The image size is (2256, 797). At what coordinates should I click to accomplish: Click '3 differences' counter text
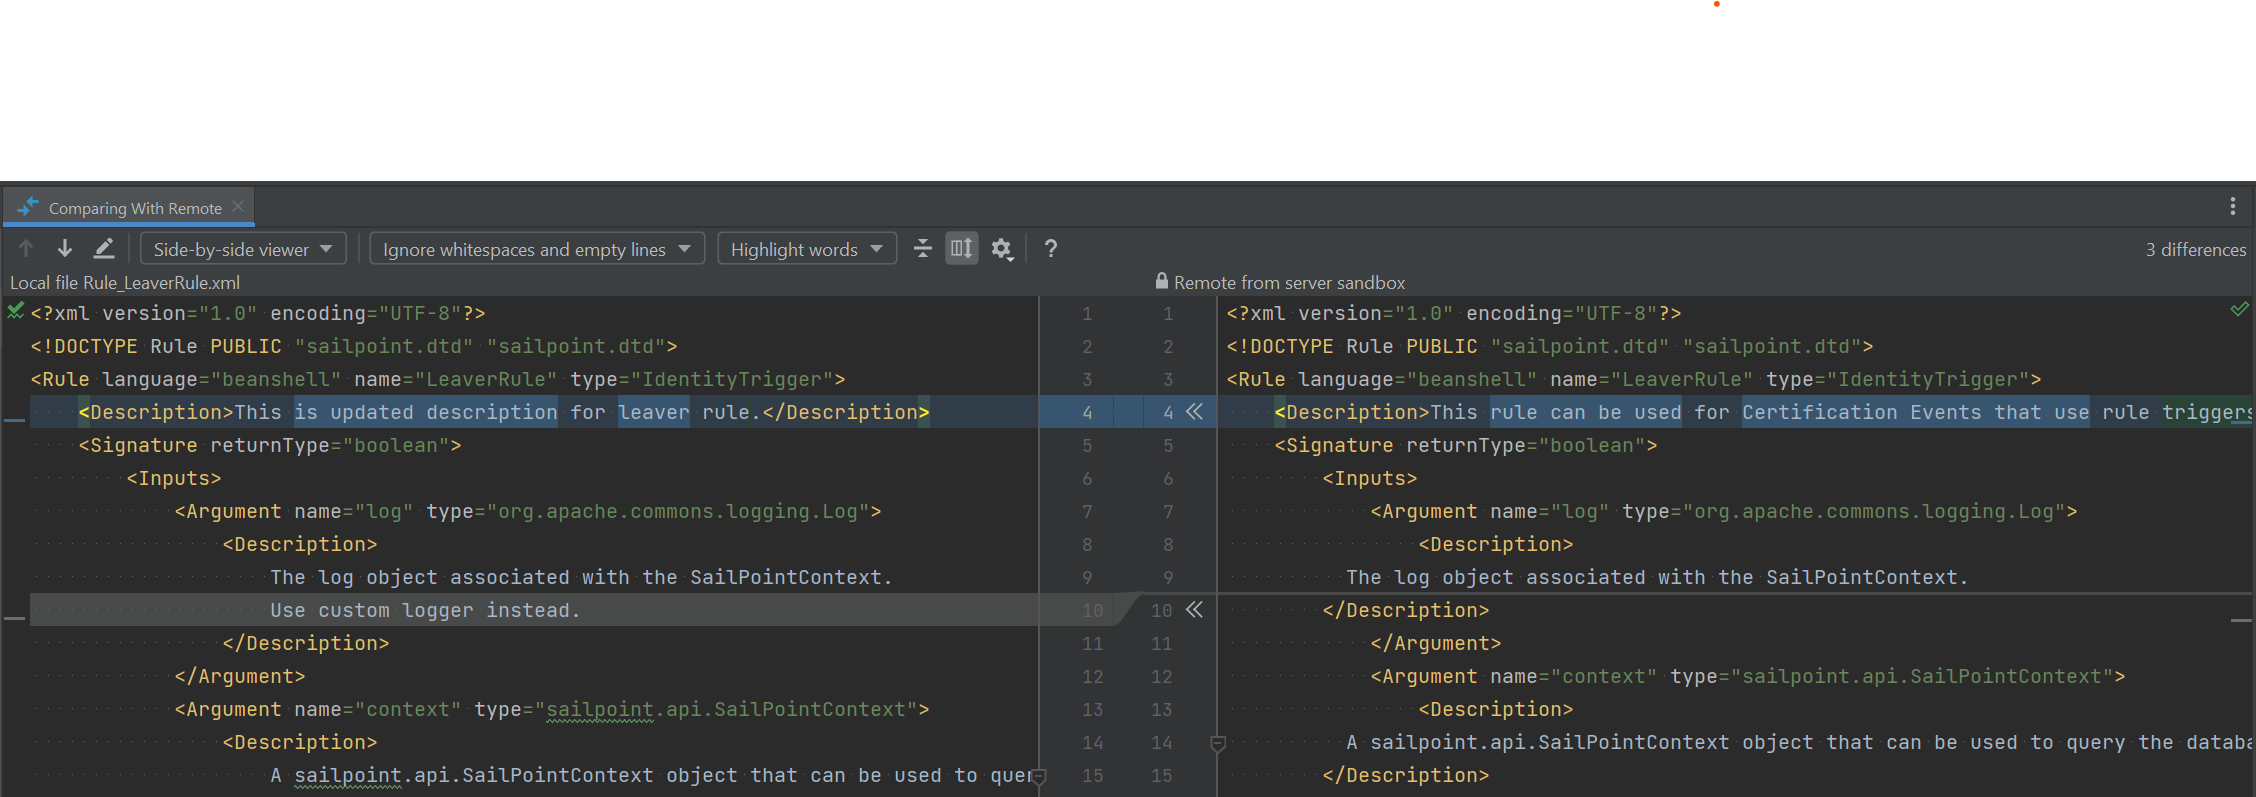pyautogui.click(x=2195, y=250)
